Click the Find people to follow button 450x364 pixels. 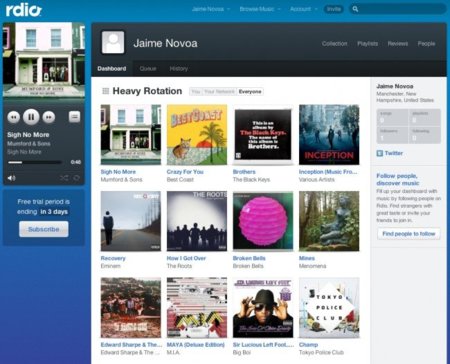[x=409, y=234]
